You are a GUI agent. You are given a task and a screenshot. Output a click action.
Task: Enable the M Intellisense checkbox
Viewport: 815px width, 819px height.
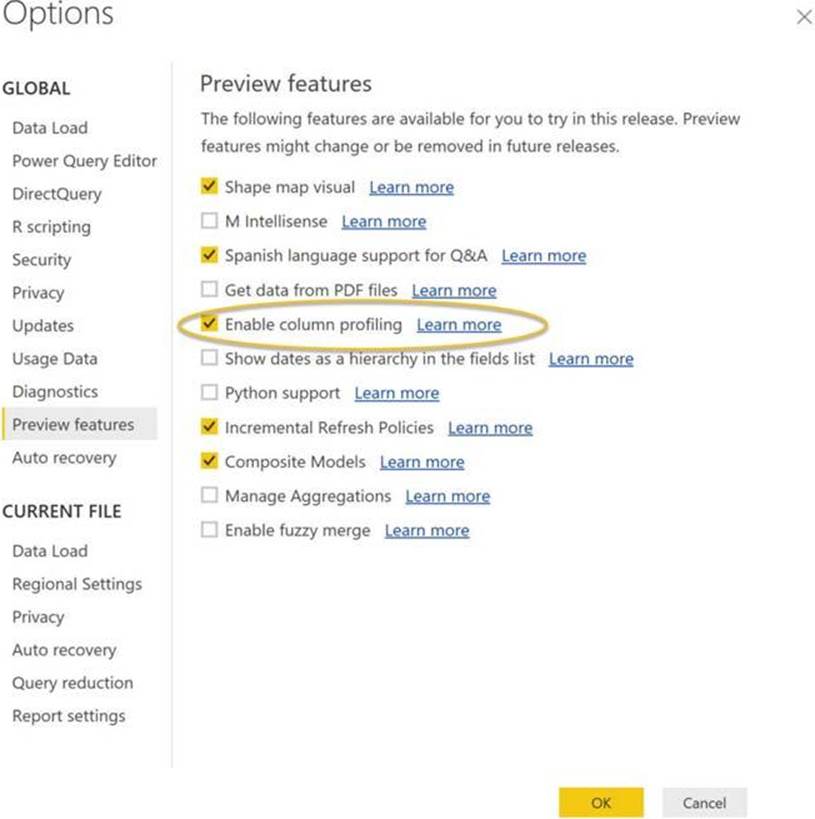pyautogui.click(x=209, y=221)
